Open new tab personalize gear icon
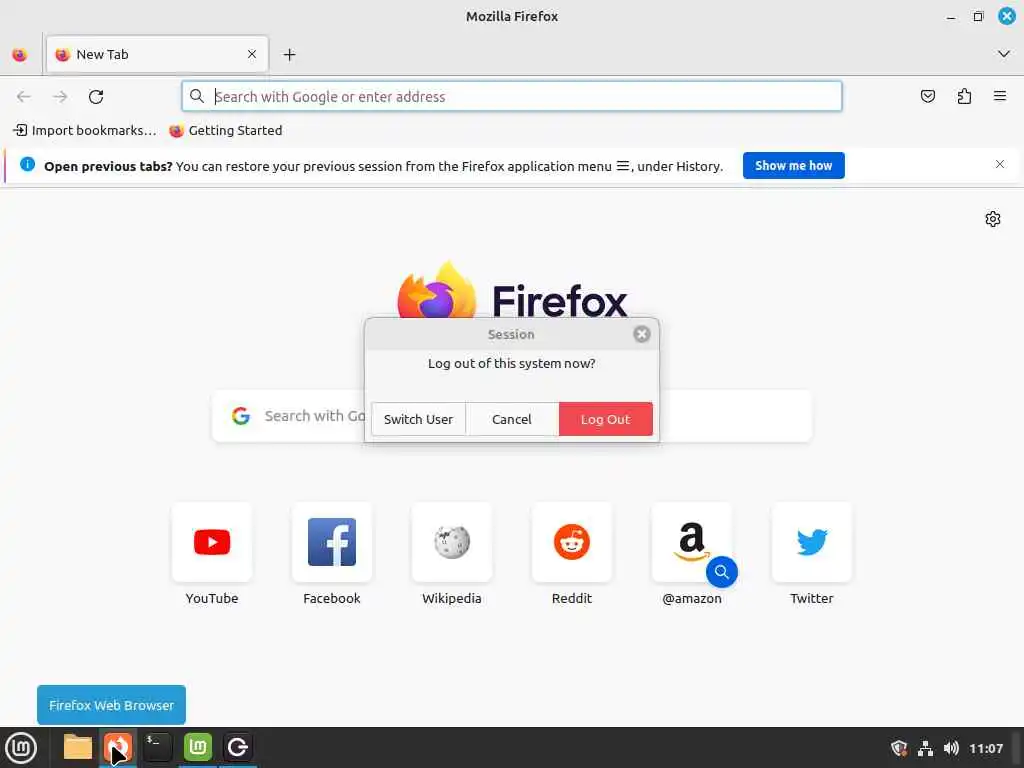Image resolution: width=1024 pixels, height=768 pixels. pyautogui.click(x=993, y=219)
